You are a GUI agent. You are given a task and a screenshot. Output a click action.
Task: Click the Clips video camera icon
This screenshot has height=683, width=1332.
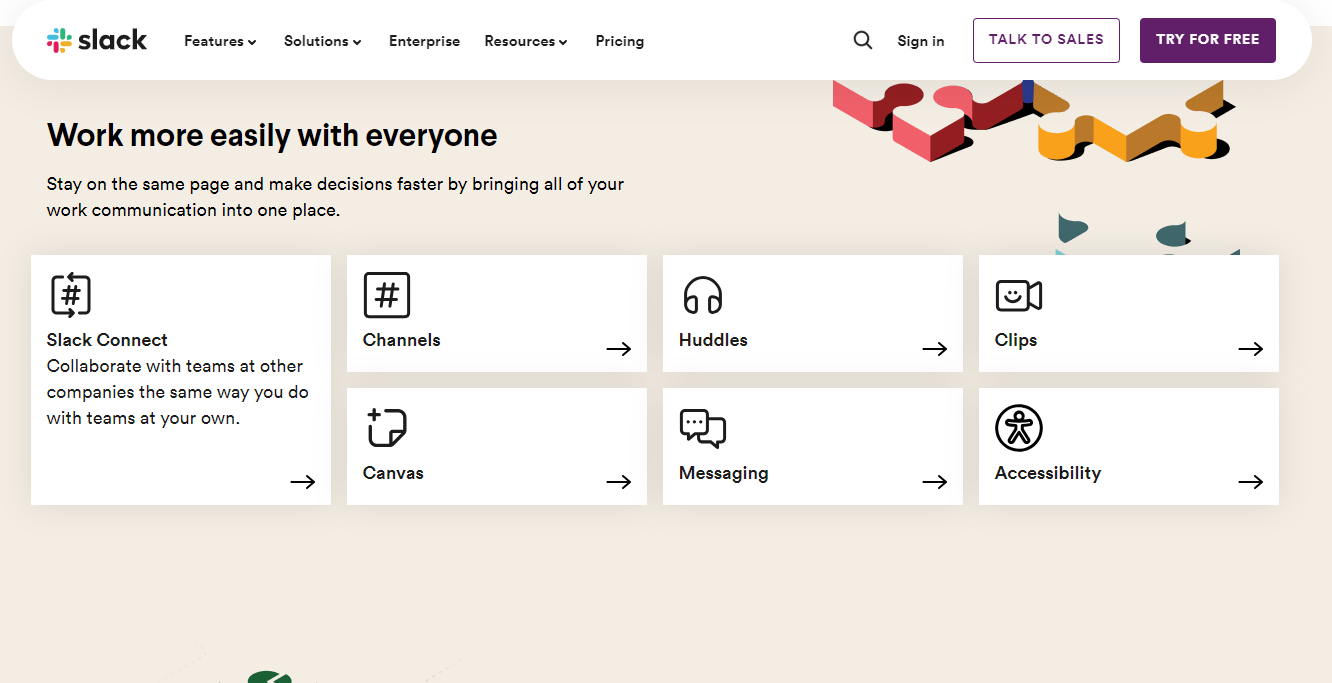[1019, 295]
